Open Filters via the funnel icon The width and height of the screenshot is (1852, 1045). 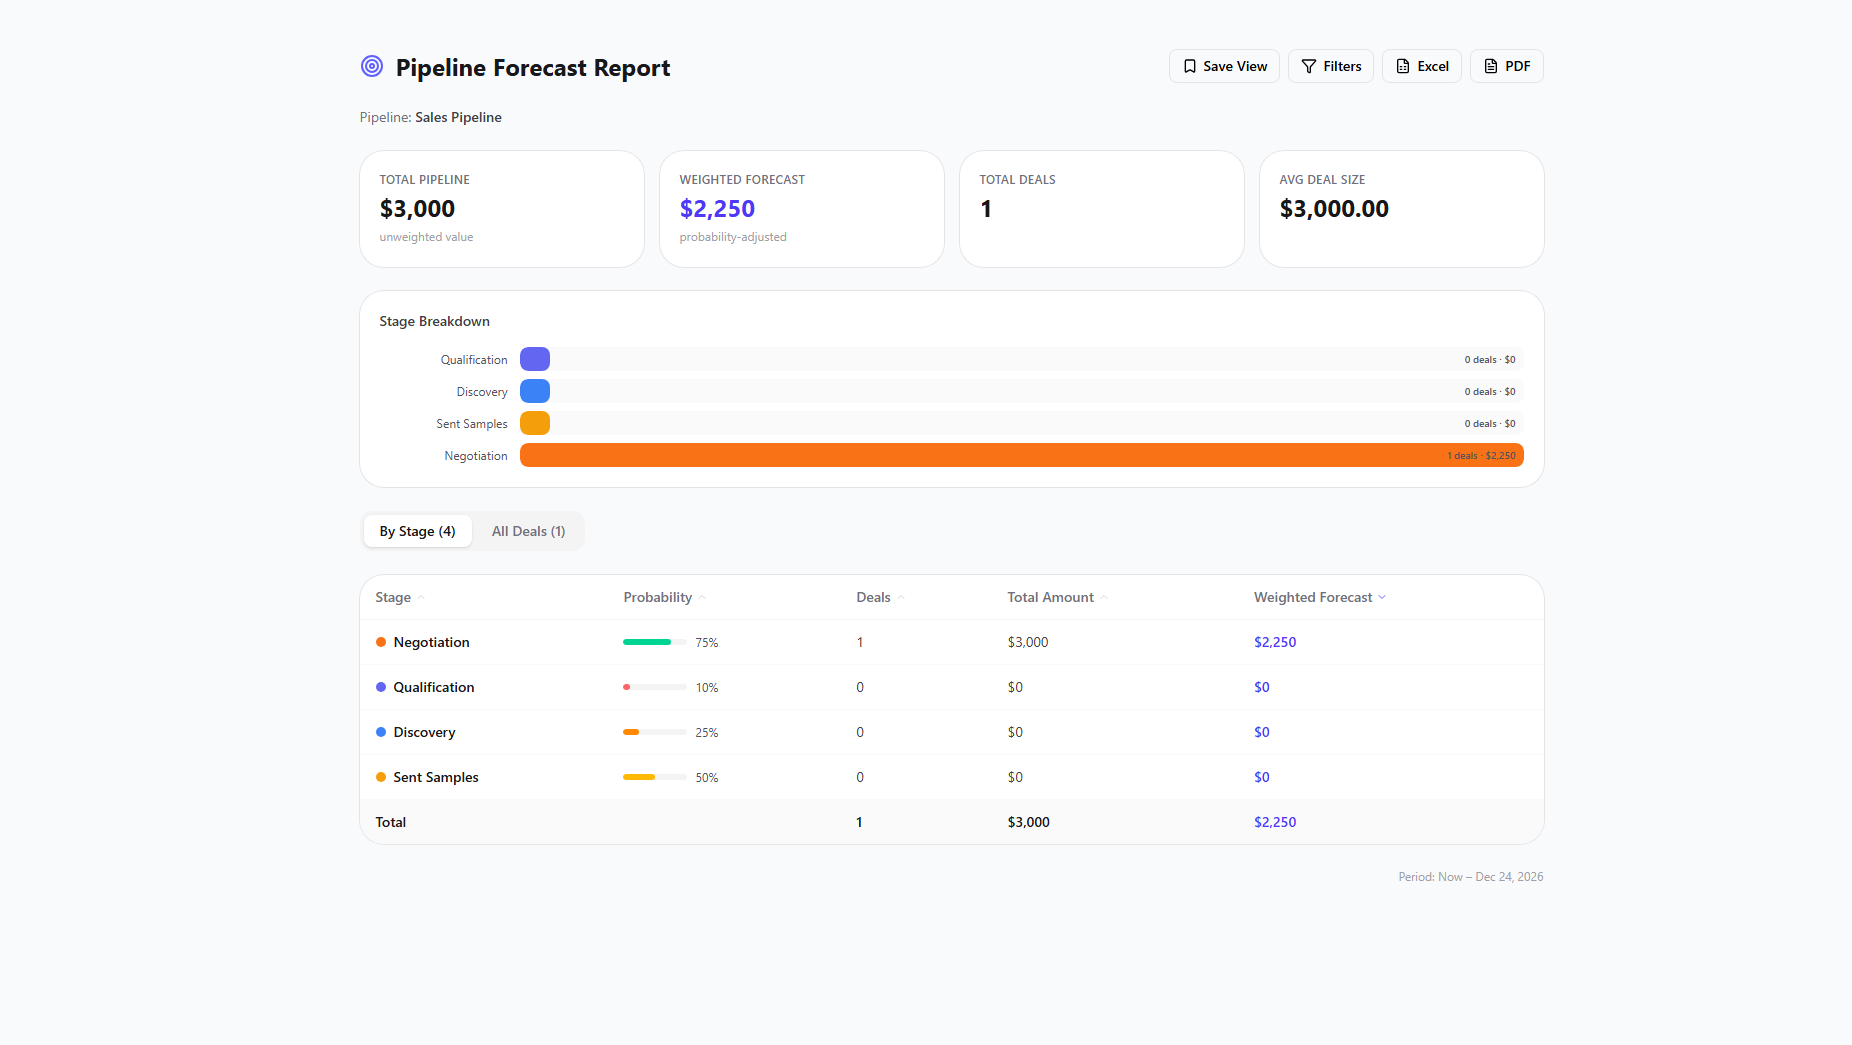(1309, 66)
